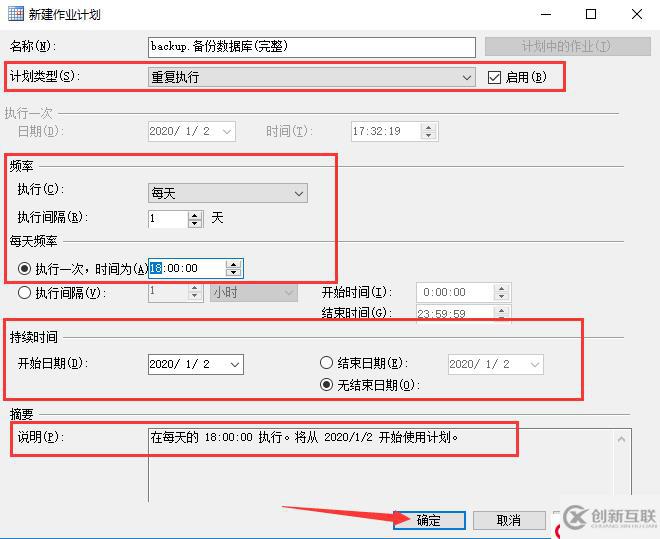
Task: Click the 执行间隔 days number field
Action: (168, 218)
